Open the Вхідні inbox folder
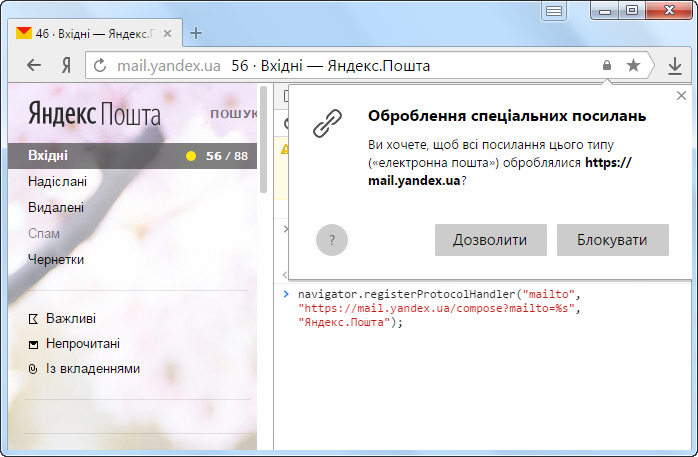 click(132, 156)
